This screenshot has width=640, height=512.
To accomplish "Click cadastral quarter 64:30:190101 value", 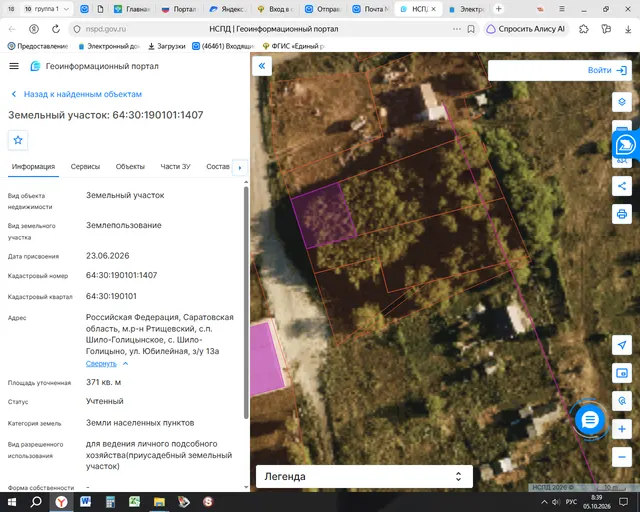I will (x=111, y=296).
